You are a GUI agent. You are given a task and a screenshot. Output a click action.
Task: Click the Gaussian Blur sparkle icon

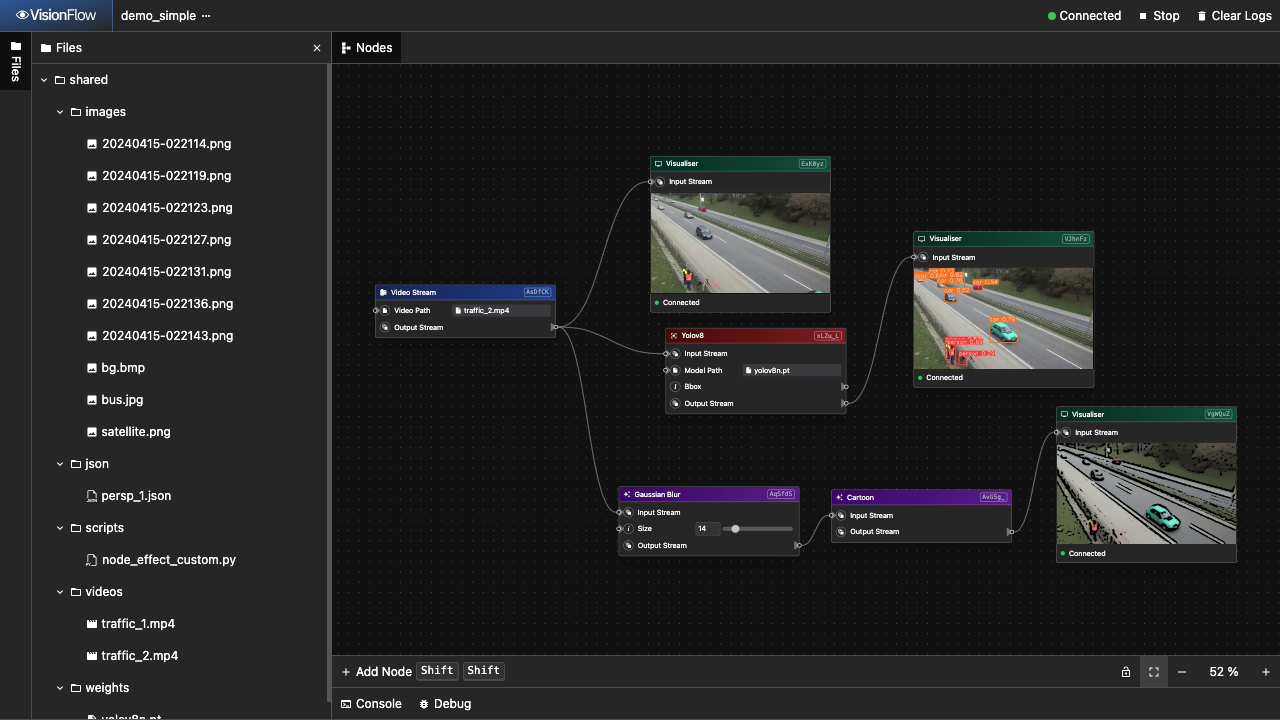[626, 494]
